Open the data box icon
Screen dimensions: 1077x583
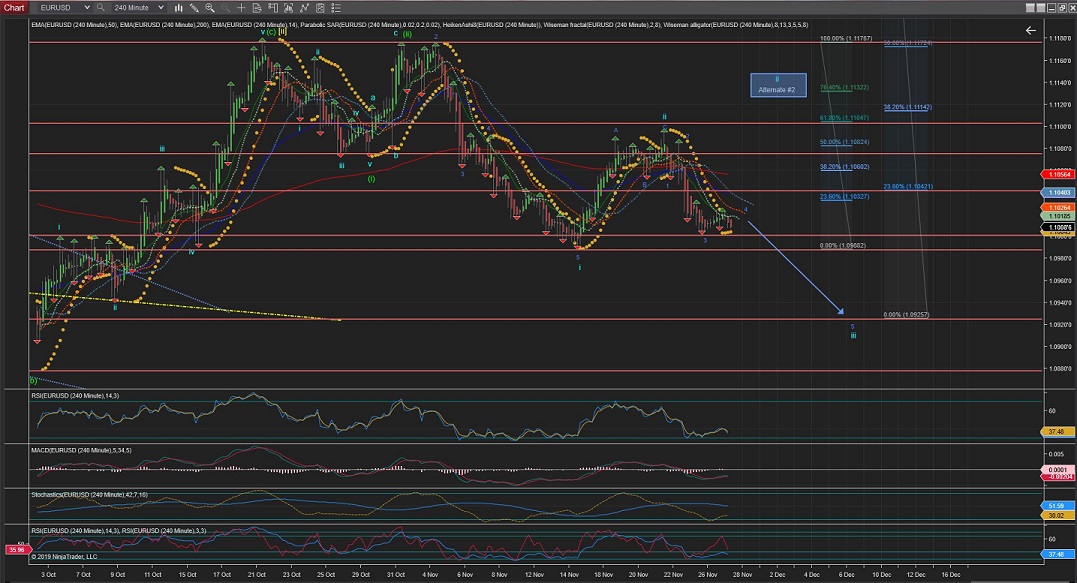coord(256,7)
